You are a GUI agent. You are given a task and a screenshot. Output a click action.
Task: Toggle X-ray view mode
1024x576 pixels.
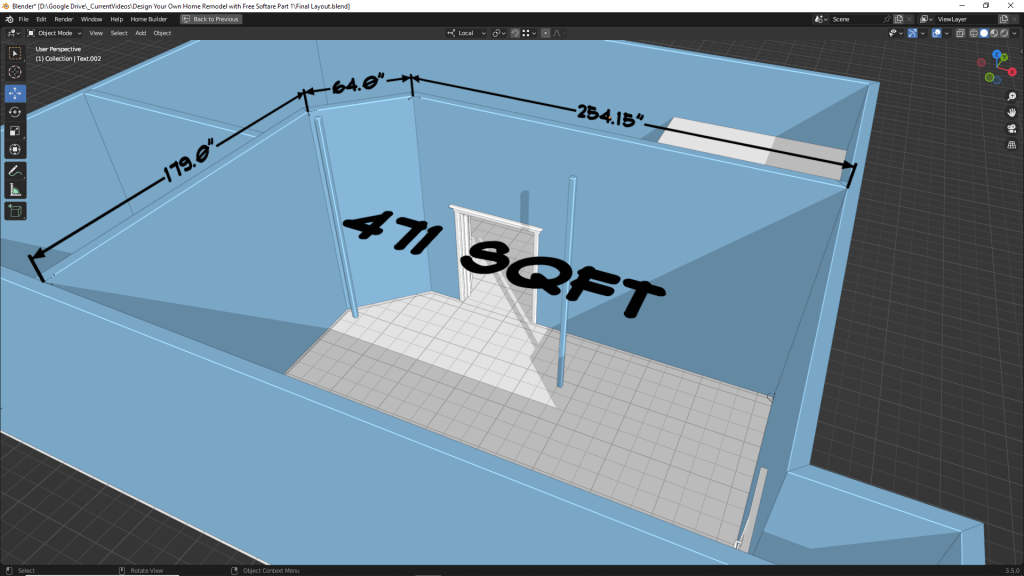tap(960, 33)
